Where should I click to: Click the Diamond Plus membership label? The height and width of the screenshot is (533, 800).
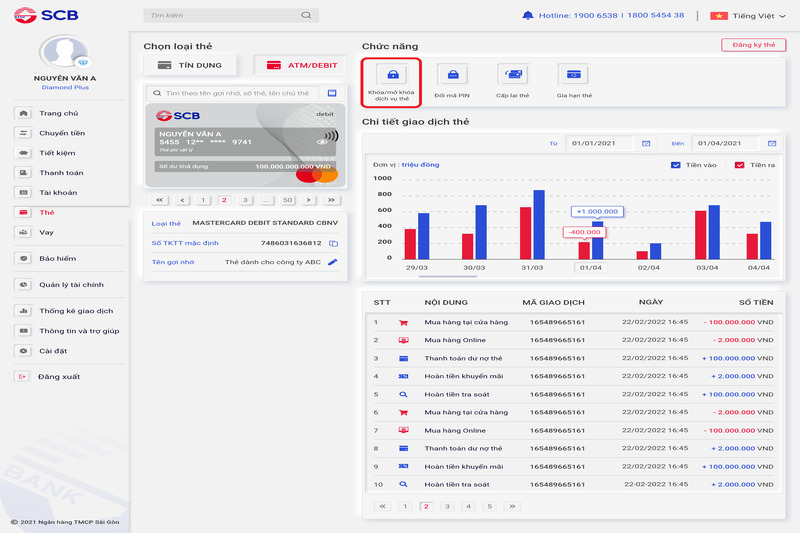pos(65,87)
